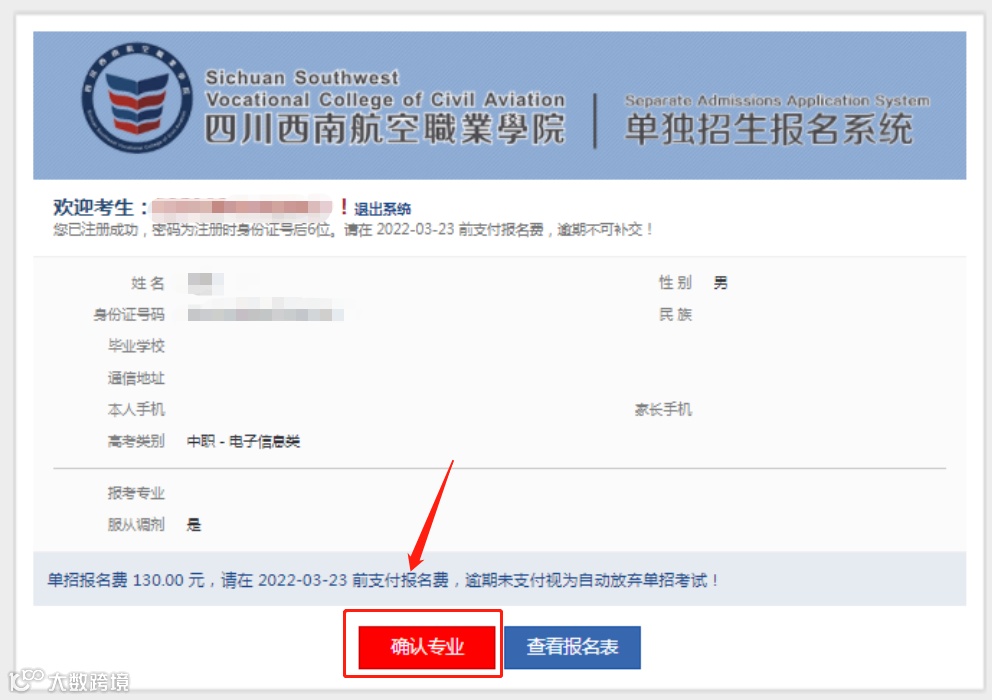The image size is (992, 700).
Task: Click the 高考类别 value 中职 - 电子信息类
Action: pos(244,441)
